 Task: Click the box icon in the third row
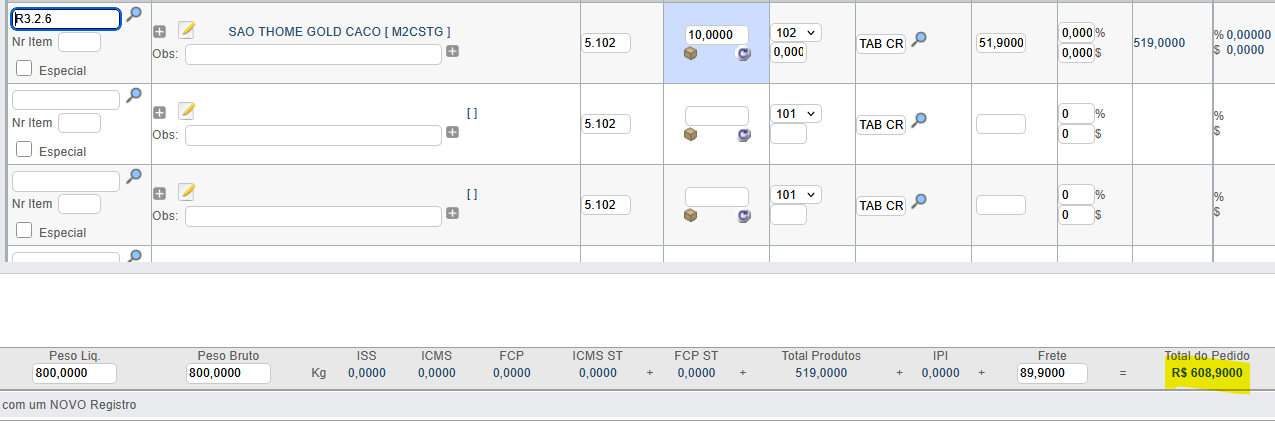[x=690, y=215]
